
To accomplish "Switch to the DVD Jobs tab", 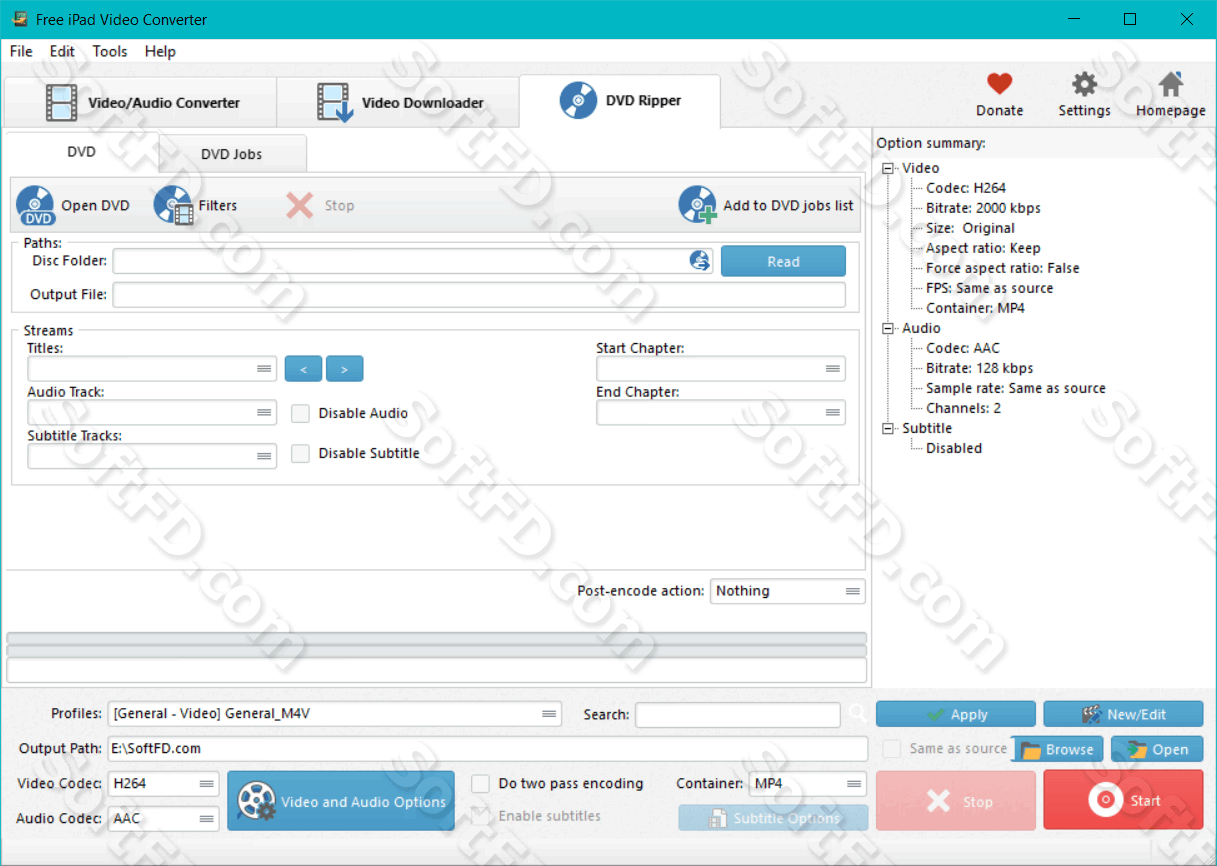I will click(232, 154).
